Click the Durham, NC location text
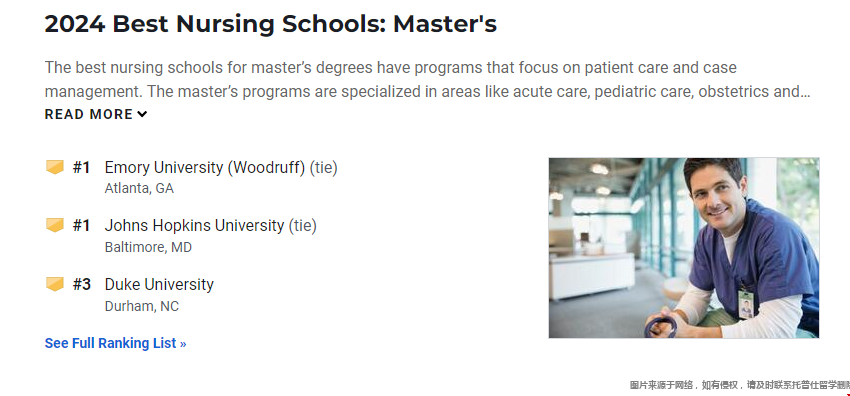The width and height of the screenshot is (850, 396). (x=141, y=307)
